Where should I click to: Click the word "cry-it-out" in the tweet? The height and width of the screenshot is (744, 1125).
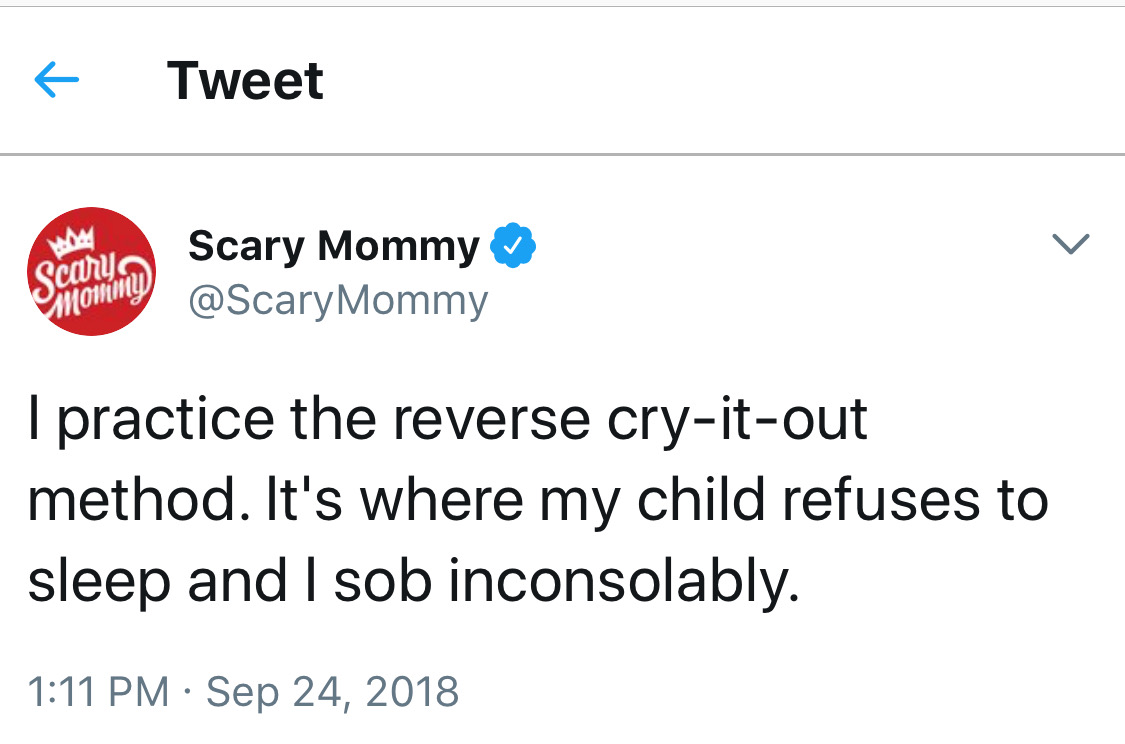(x=738, y=421)
